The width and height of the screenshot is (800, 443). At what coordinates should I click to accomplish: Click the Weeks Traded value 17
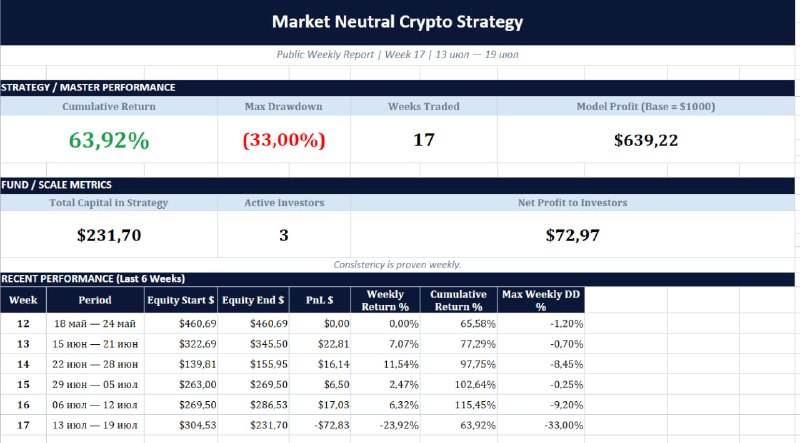point(423,140)
